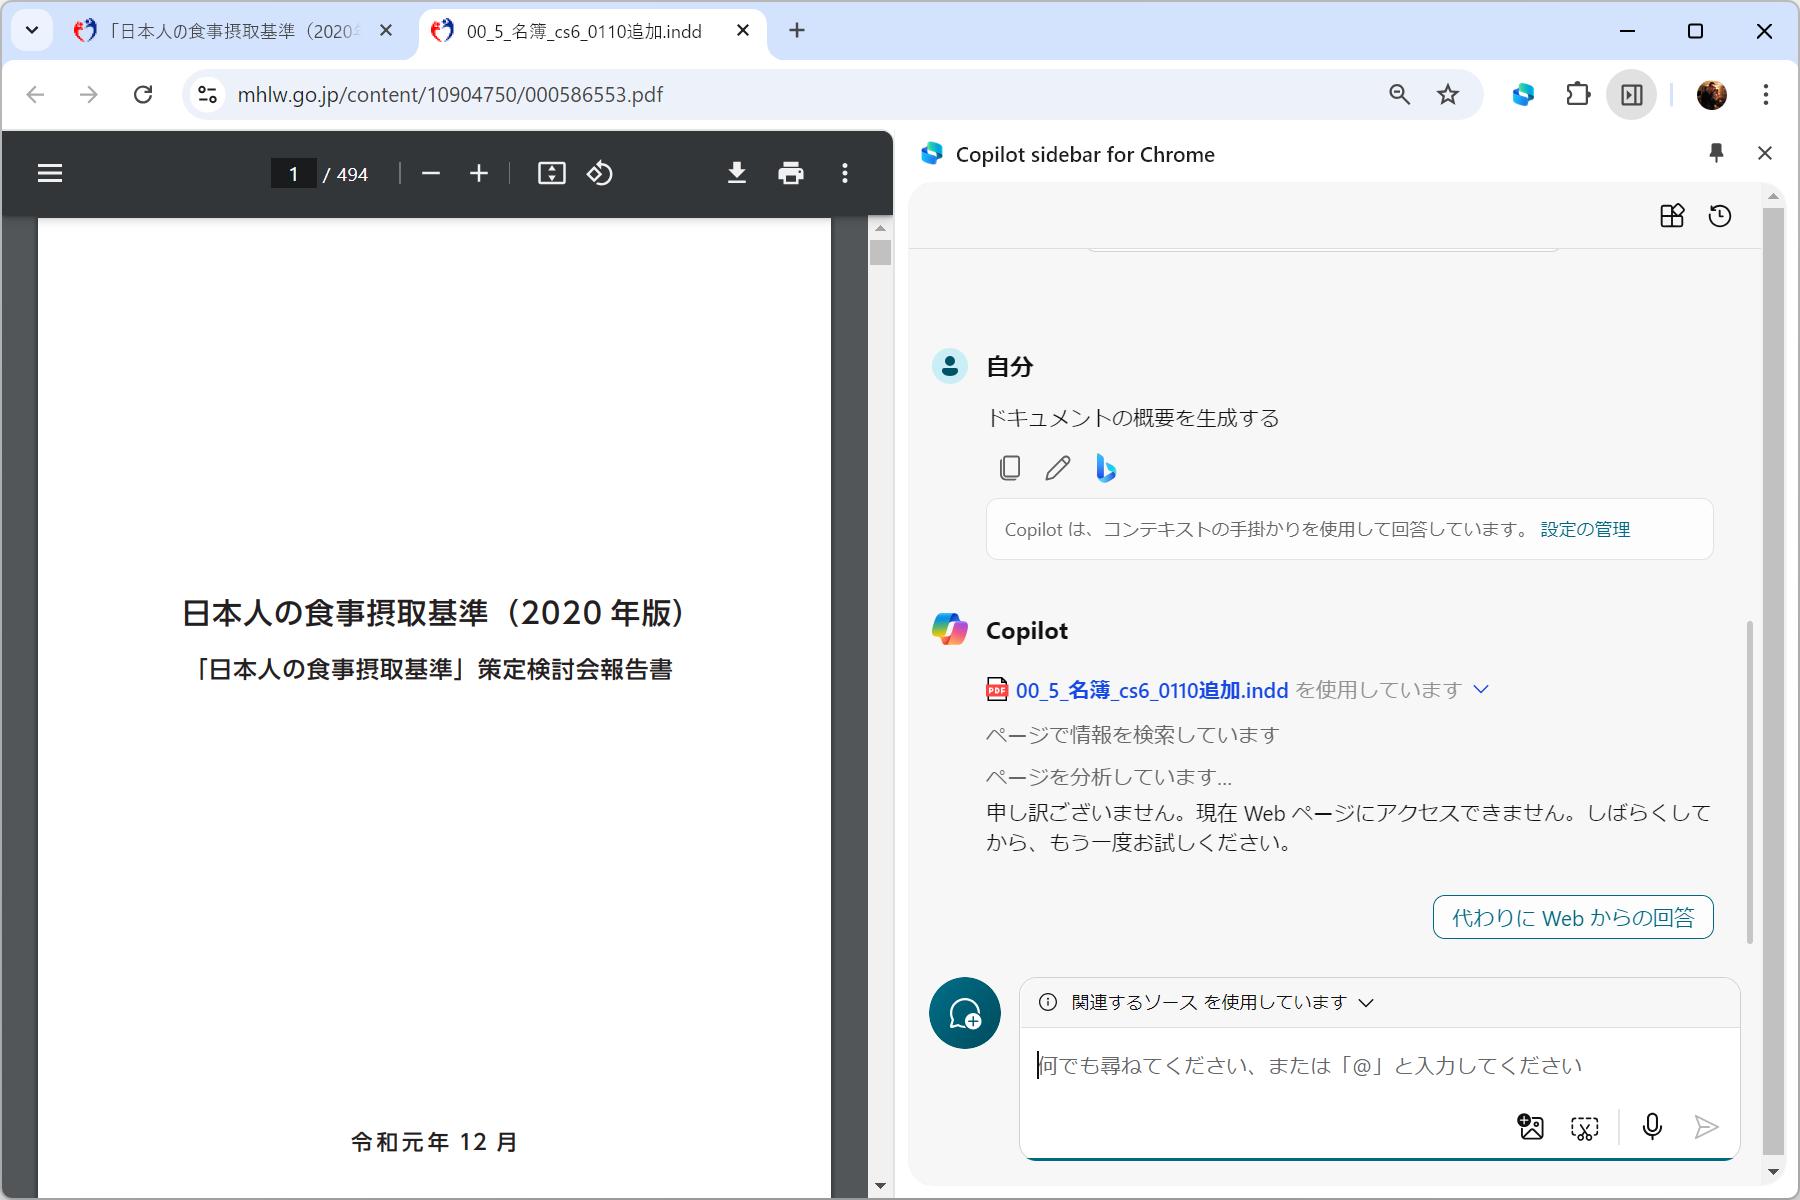
Task: Copy the user message text
Action: pos(1010,468)
